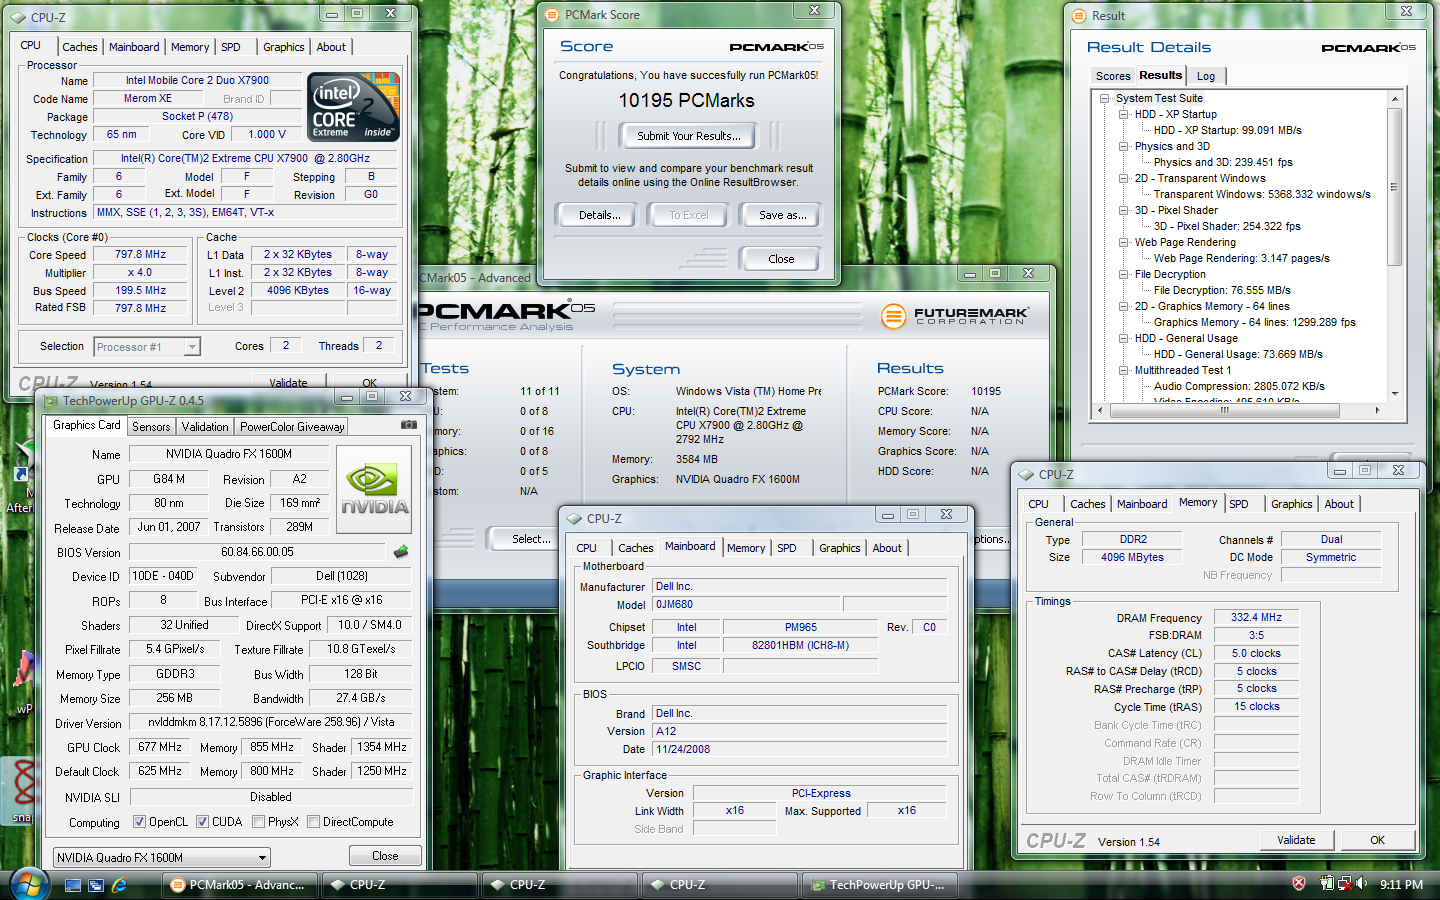1440x900 pixels.
Task: Switch to PCMark05 Advanced taskbar button
Action: 239,885
